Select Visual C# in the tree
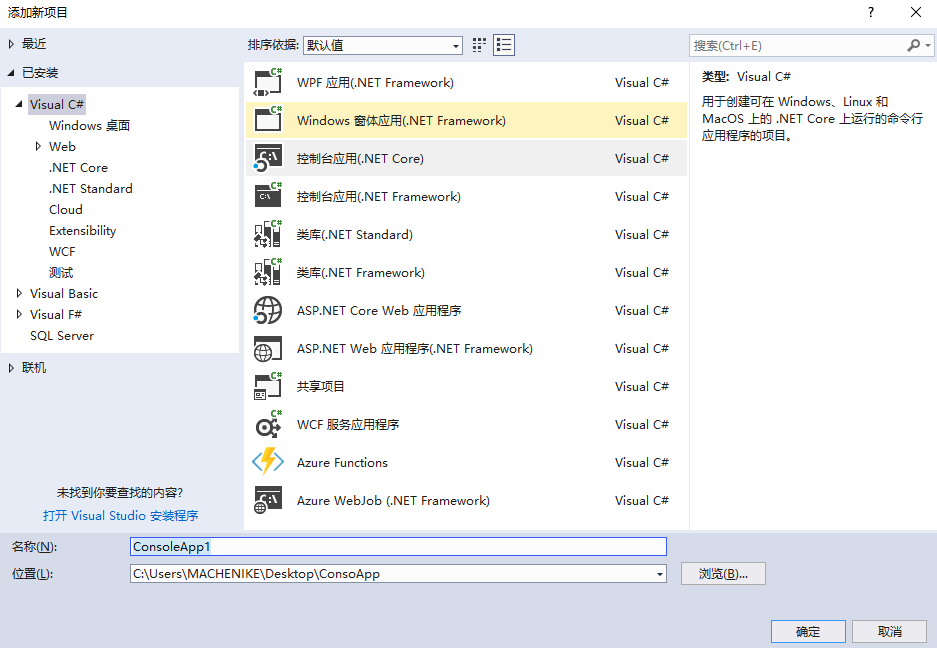Viewport: 937px width, 648px height. (57, 105)
